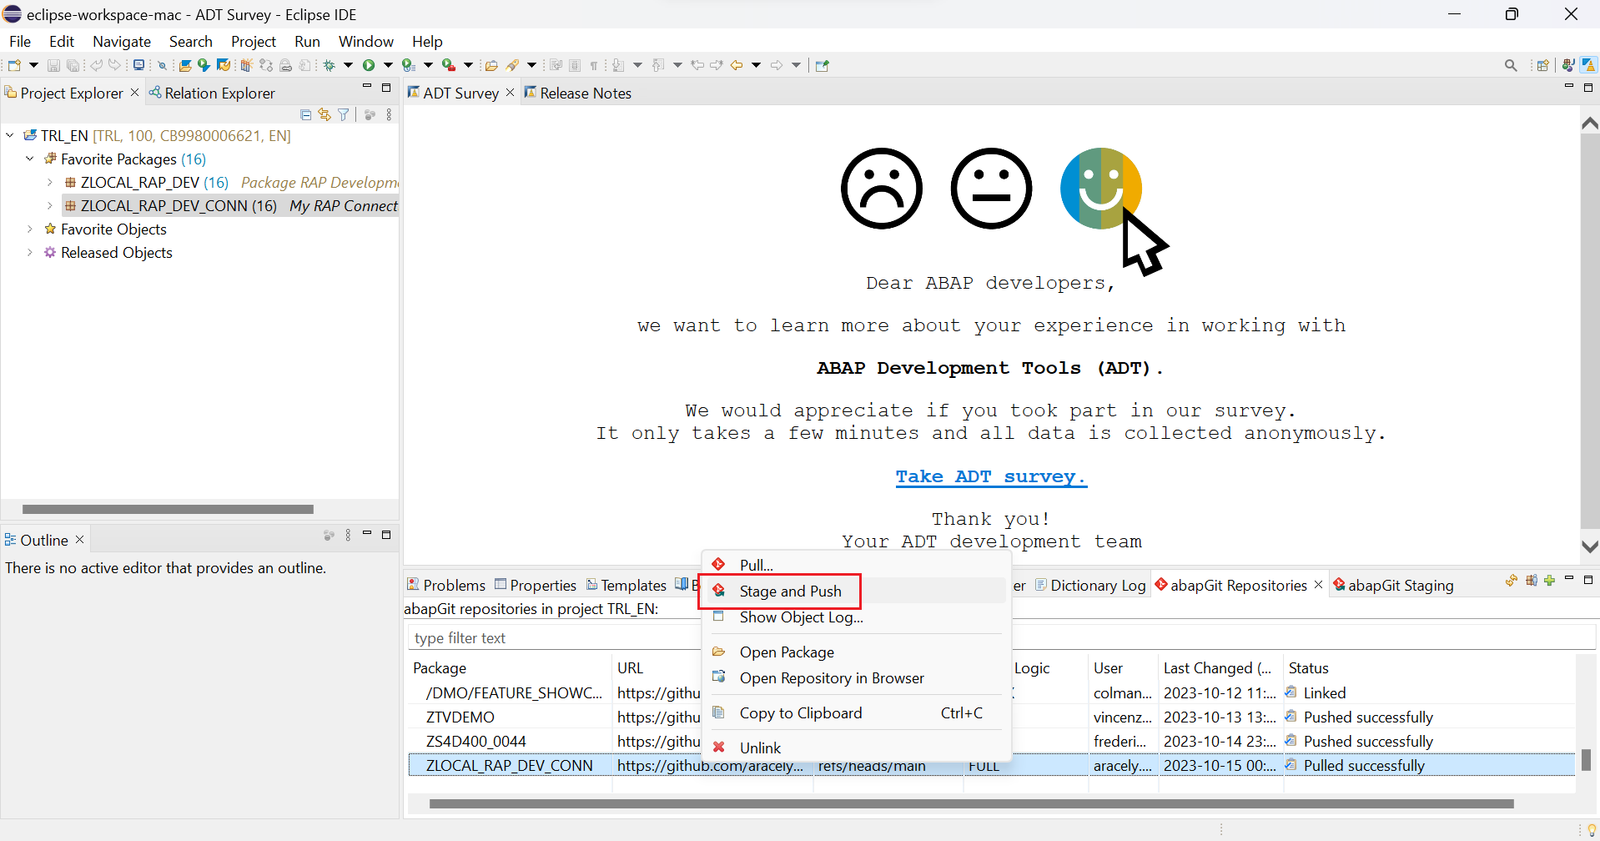1600x841 pixels.
Task: Switch to the ABAP perspective icon
Action: pyautogui.click(x=1588, y=65)
